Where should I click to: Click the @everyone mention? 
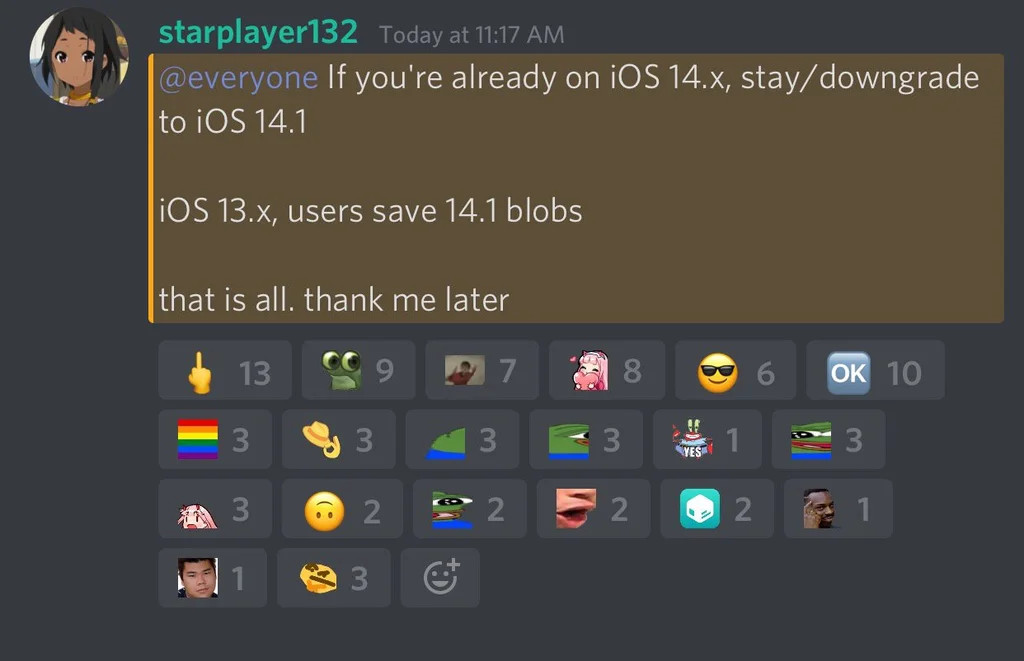(x=238, y=78)
